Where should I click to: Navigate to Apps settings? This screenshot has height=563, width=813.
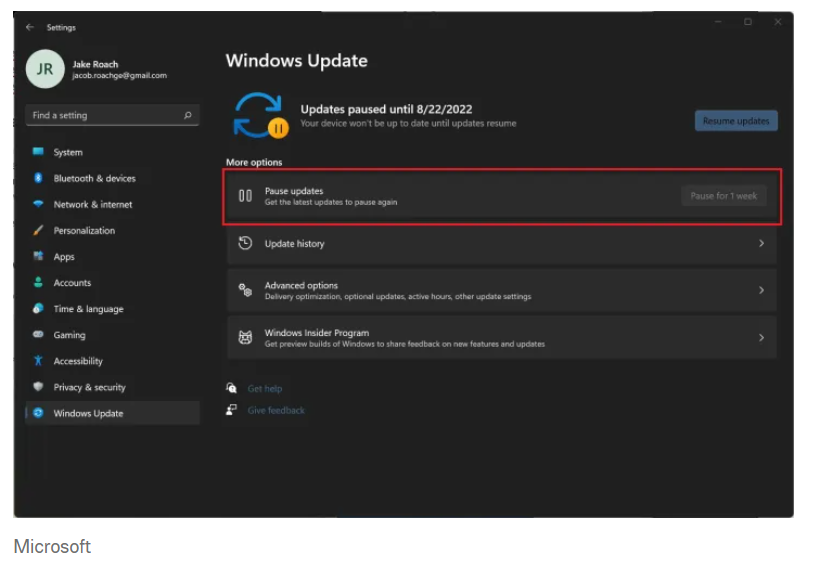click(x=113, y=257)
